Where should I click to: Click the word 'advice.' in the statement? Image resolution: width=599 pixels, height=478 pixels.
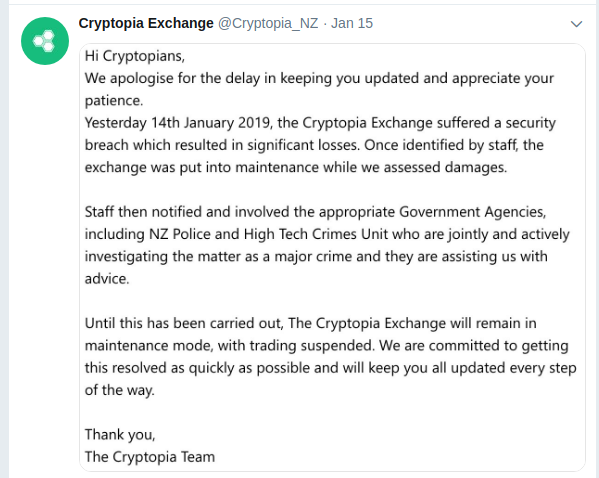(x=107, y=279)
